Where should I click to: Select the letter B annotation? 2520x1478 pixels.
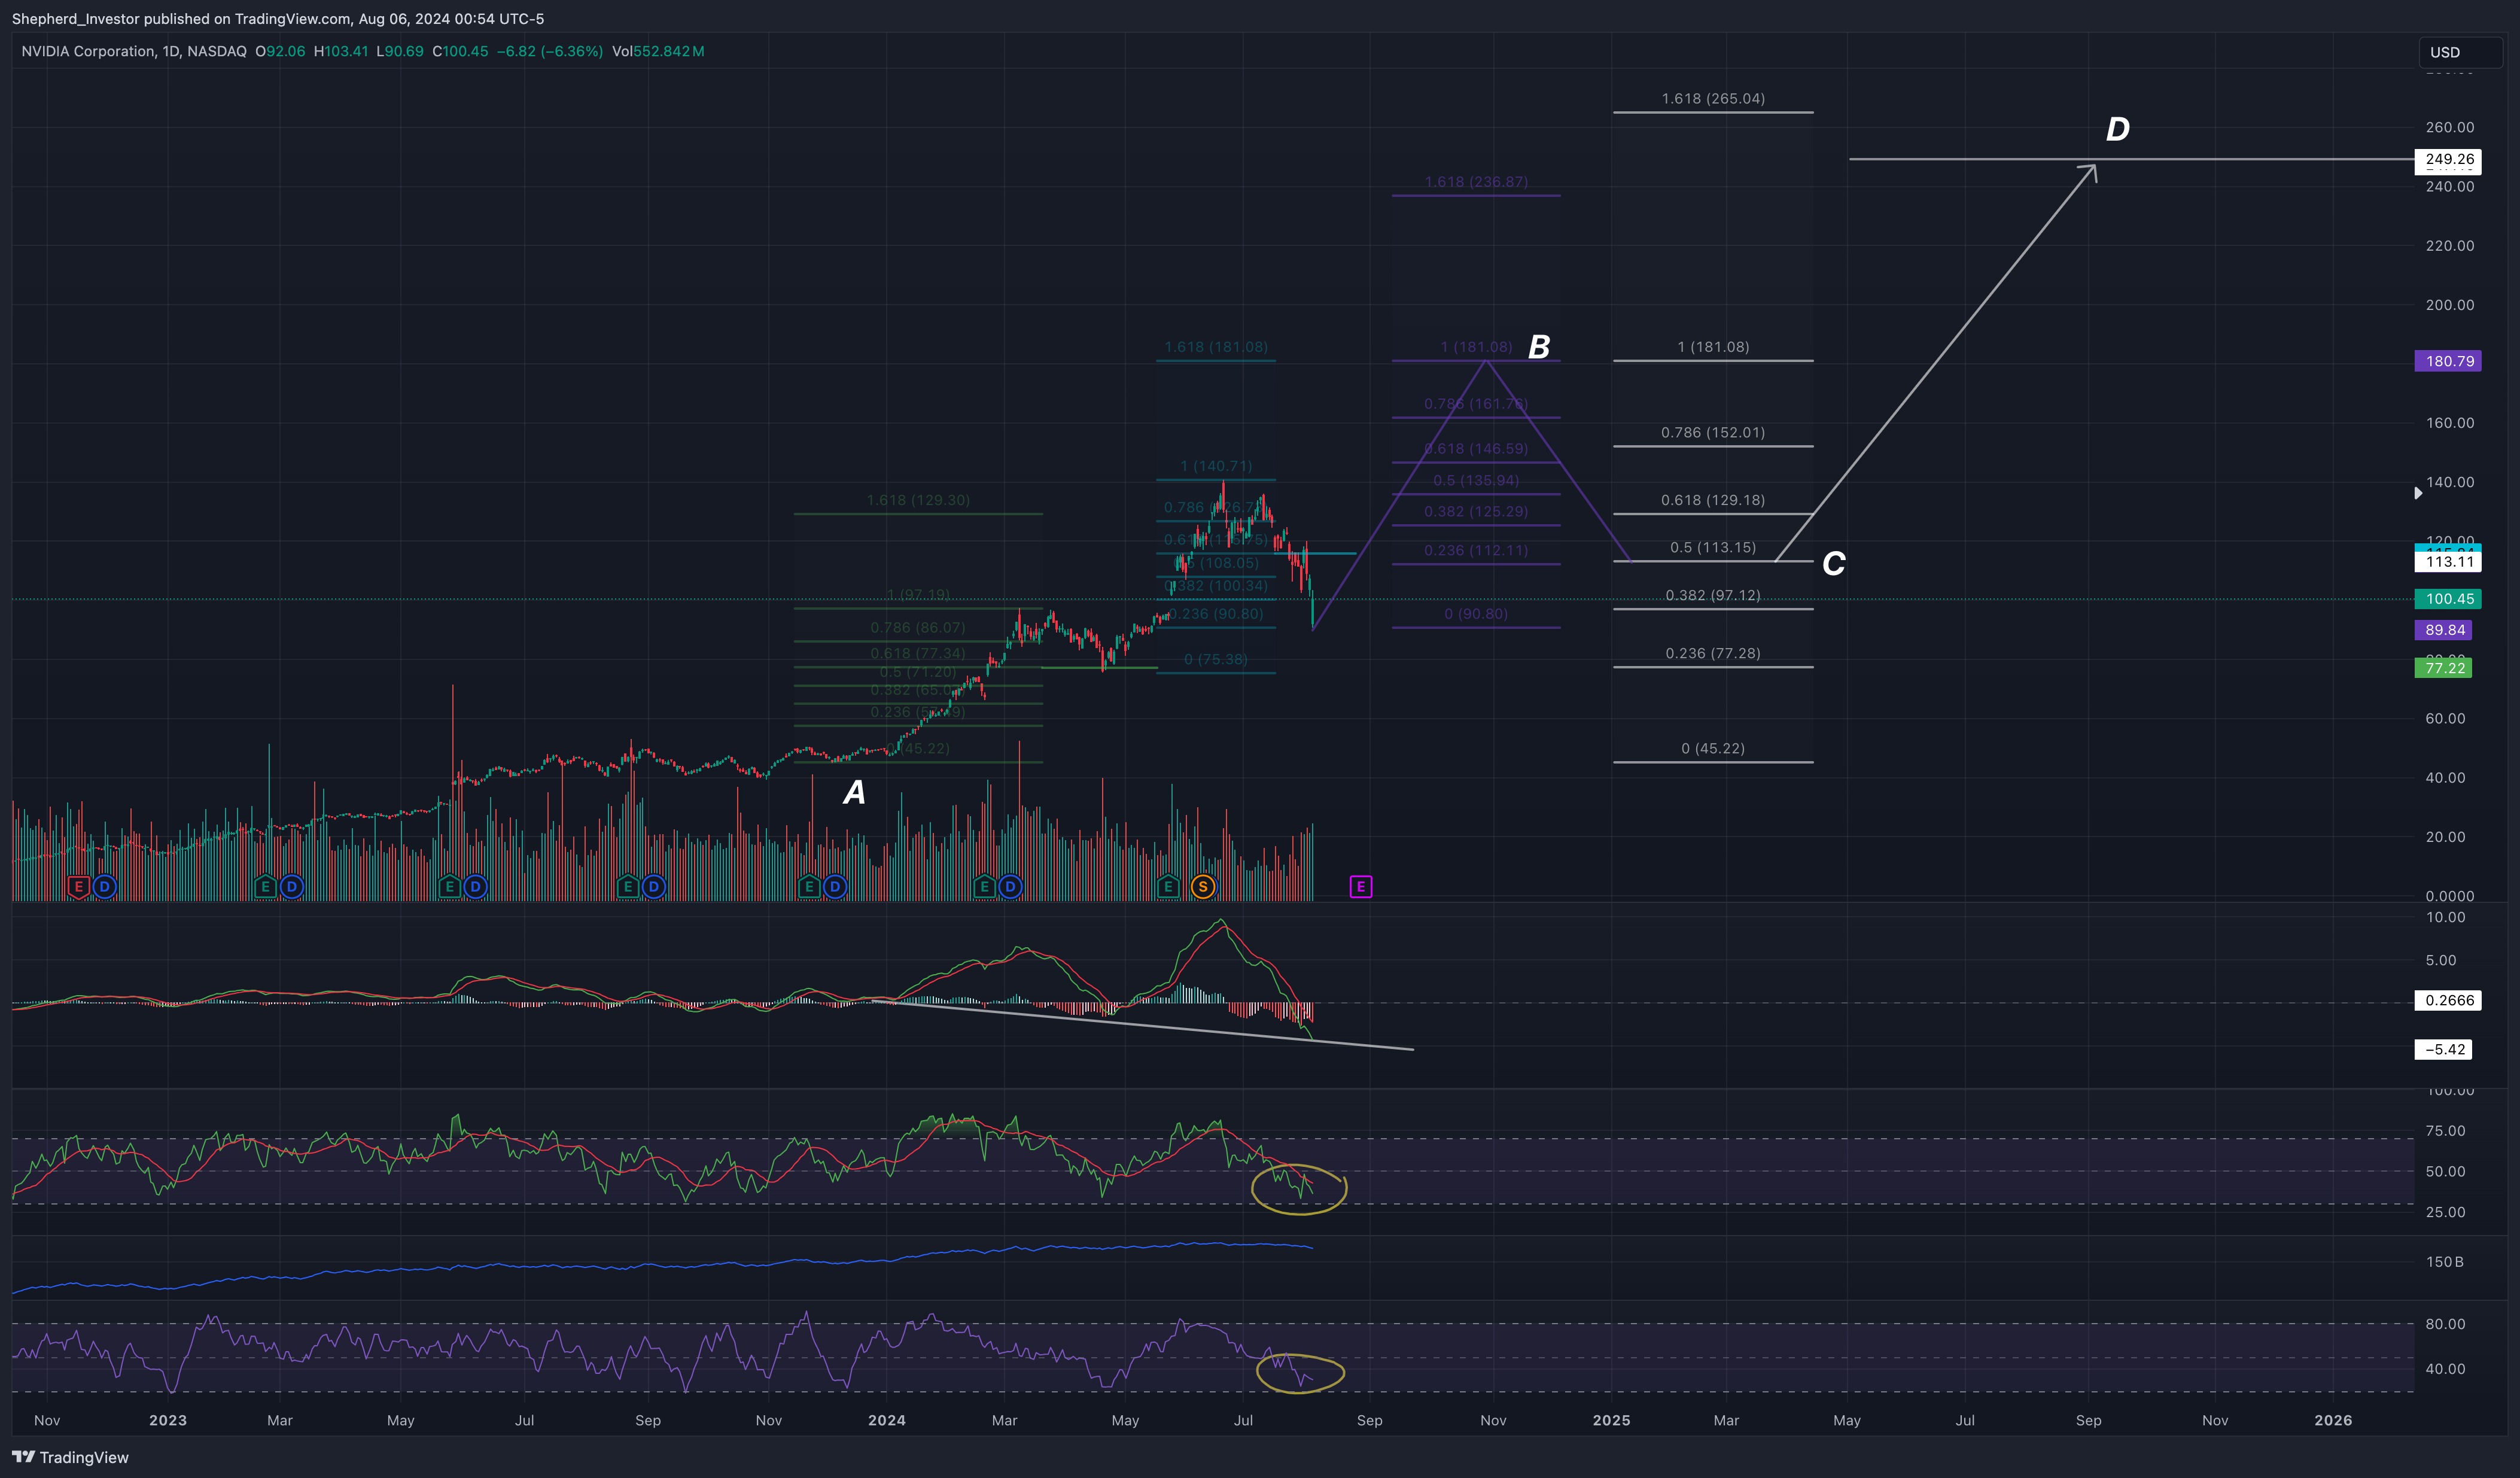1539,347
